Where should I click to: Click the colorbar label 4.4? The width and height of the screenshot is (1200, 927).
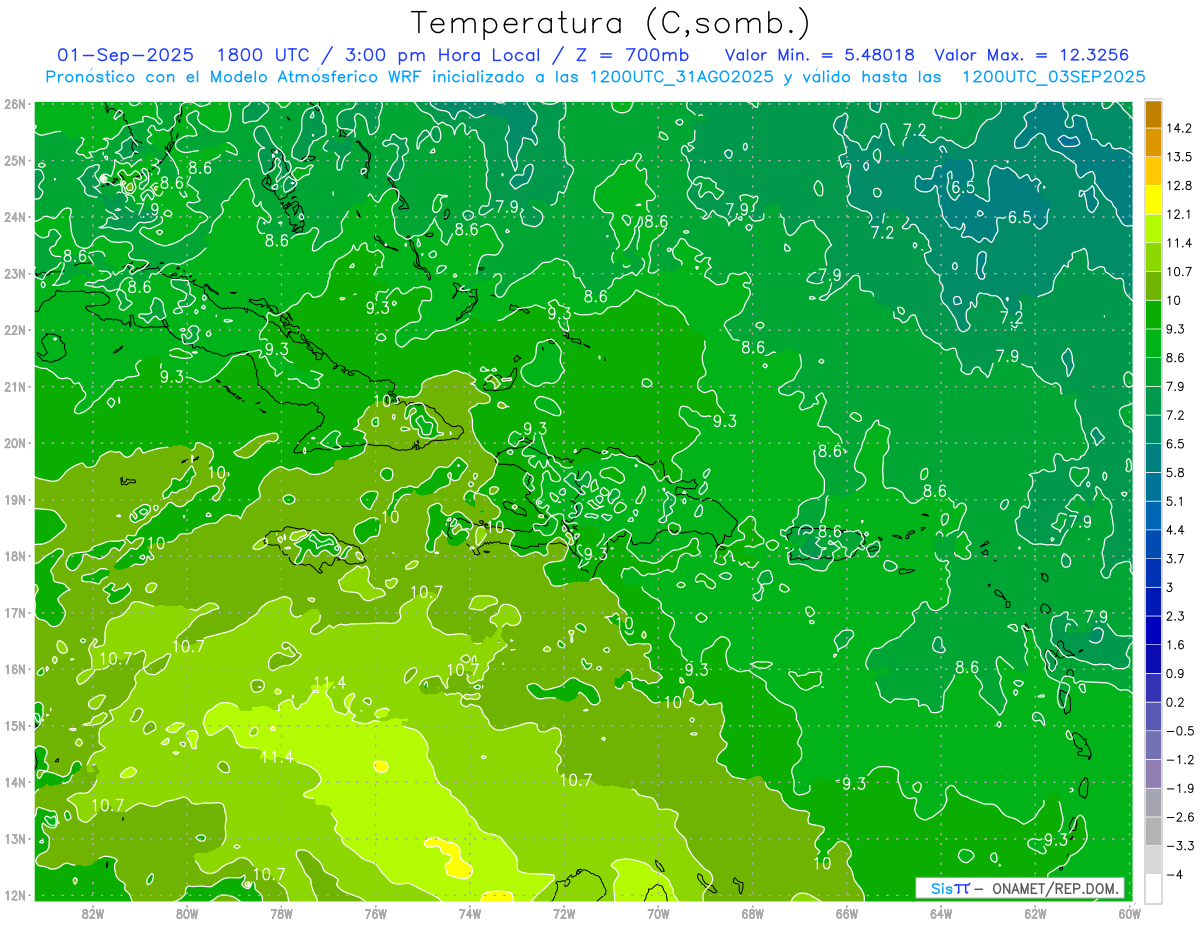(x=1176, y=530)
